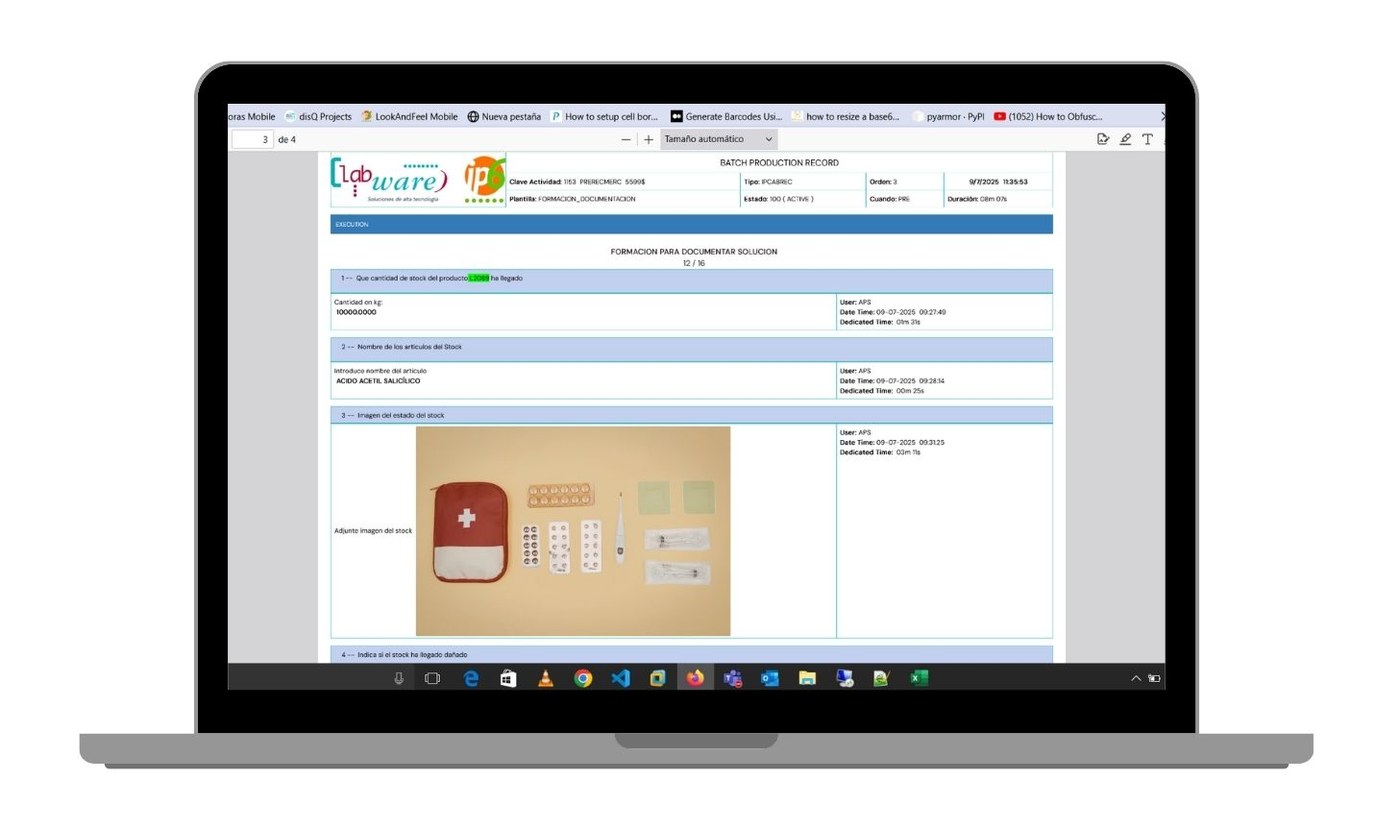Open Task View from the taskbar
Viewport: 1400px width, 829px height.
432,678
